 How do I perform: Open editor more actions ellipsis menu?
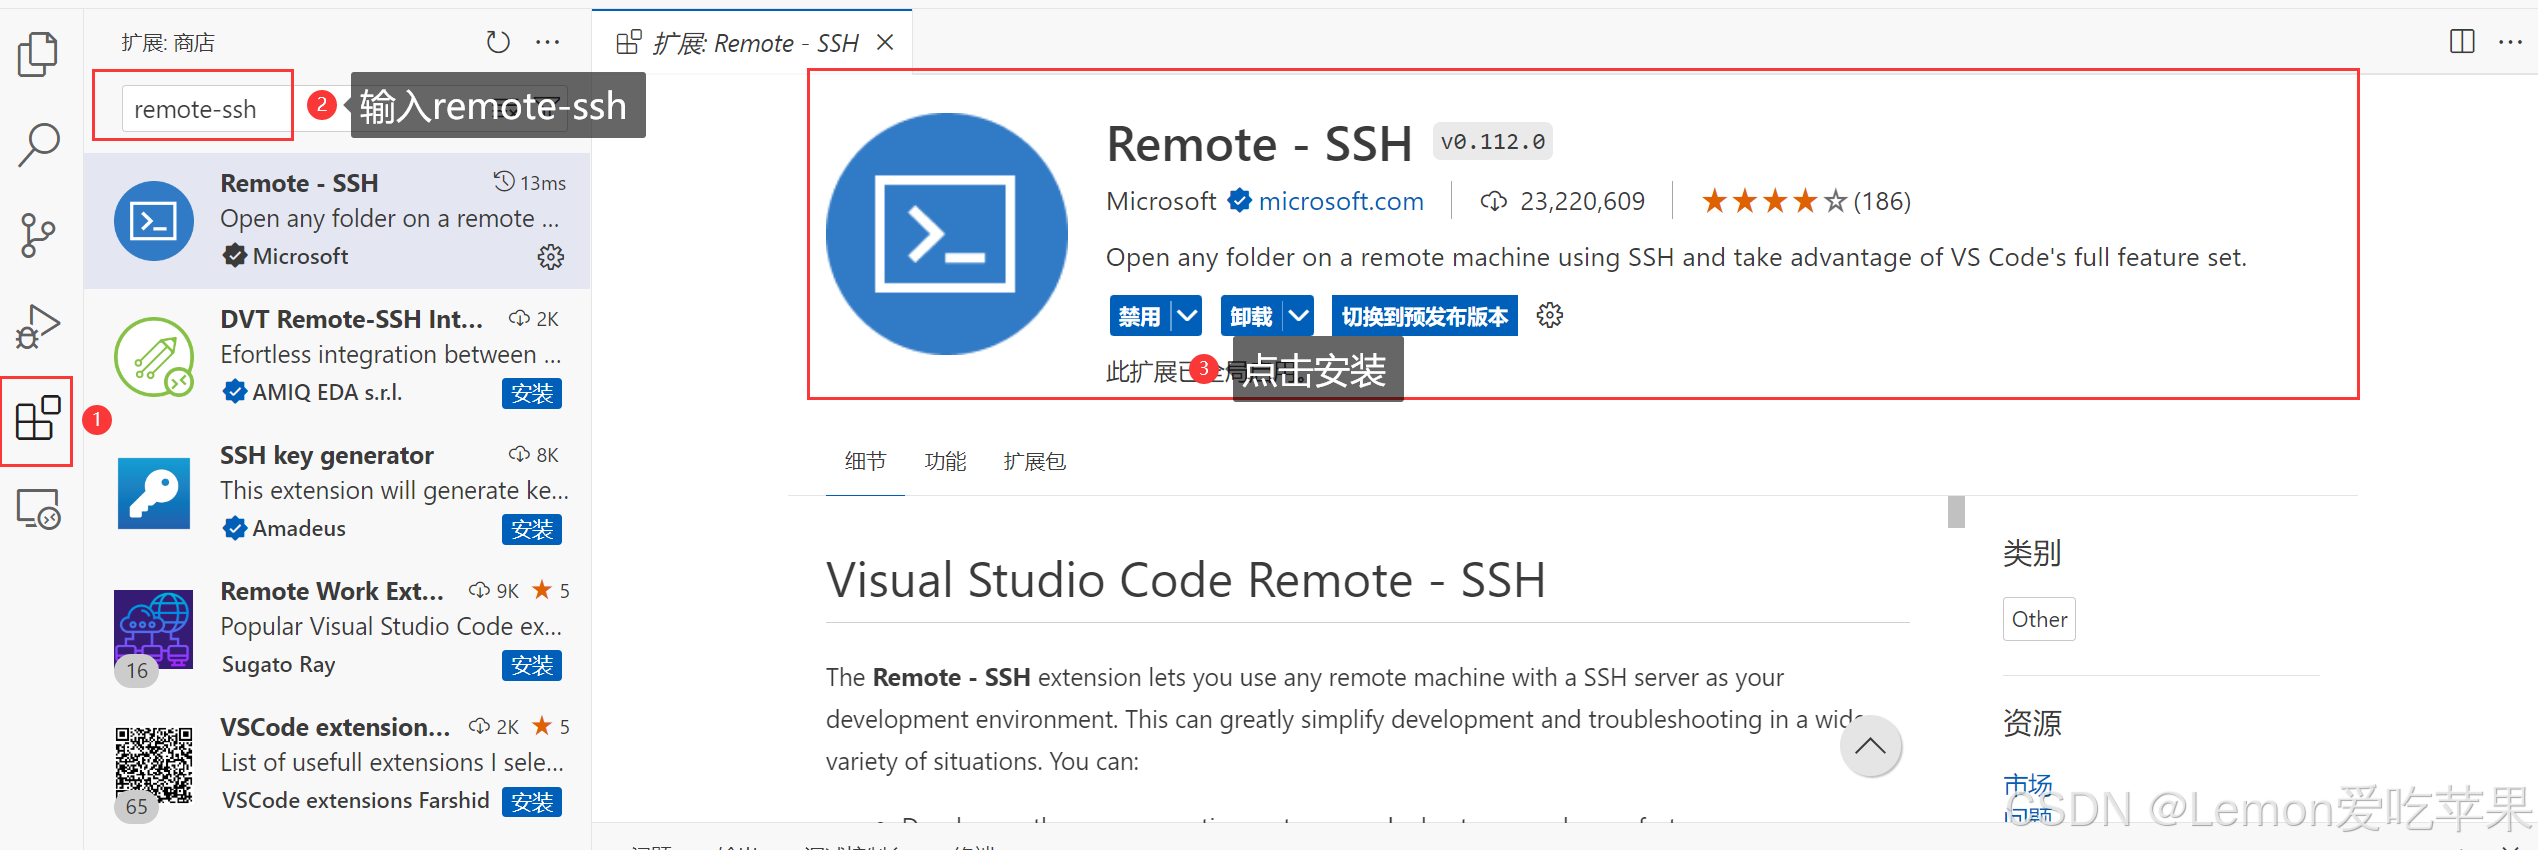(x=2510, y=42)
